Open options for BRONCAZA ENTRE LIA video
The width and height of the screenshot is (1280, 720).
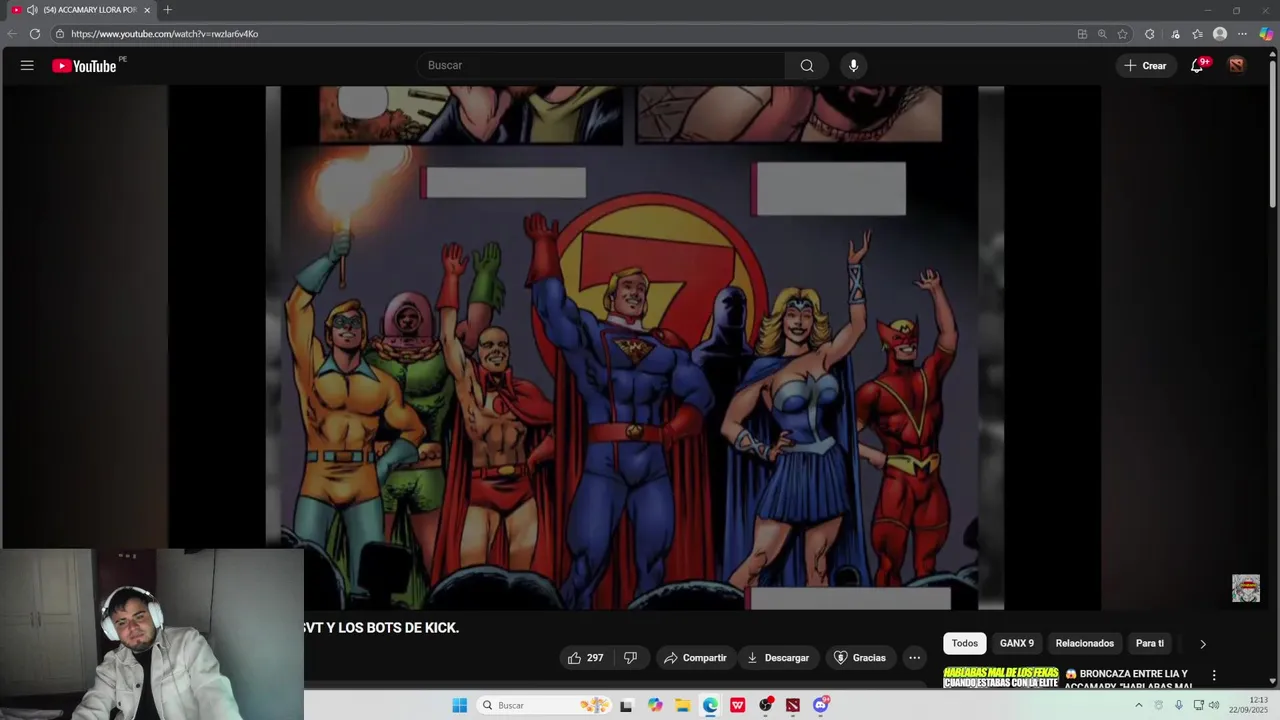tap(1214, 676)
